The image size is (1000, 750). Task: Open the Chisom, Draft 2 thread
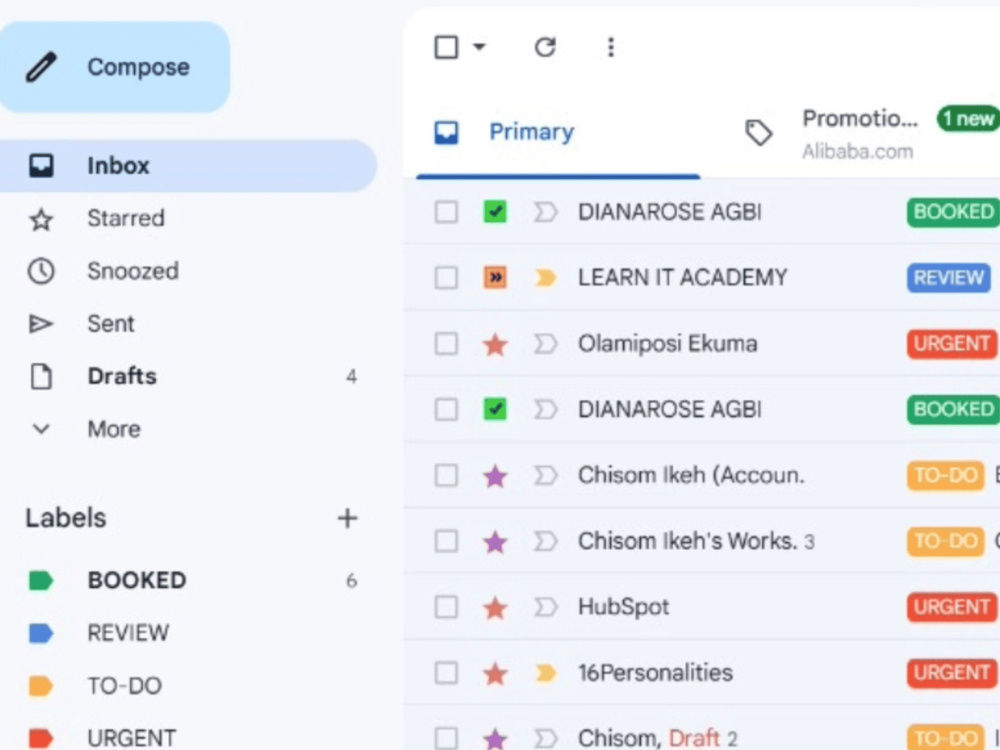click(658, 739)
